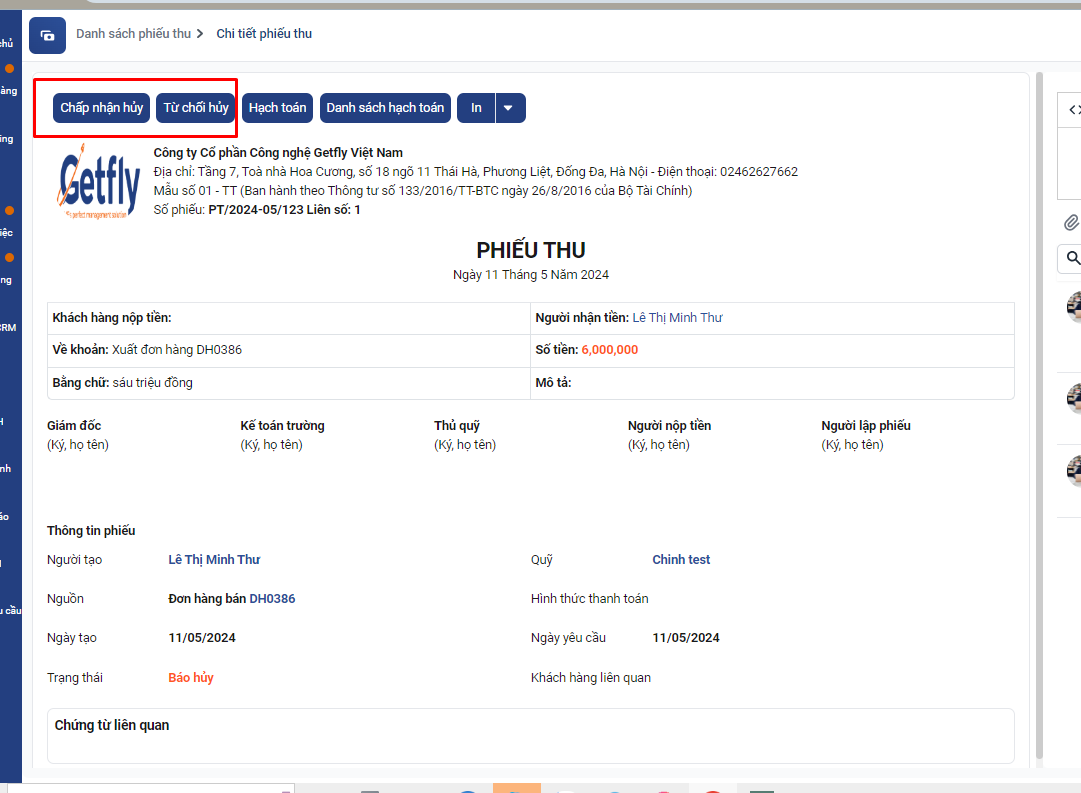Screen dimensions: 1081x793
Task: Go back to Danh sách phiếu thu breadcrumb
Action: click(x=133, y=34)
